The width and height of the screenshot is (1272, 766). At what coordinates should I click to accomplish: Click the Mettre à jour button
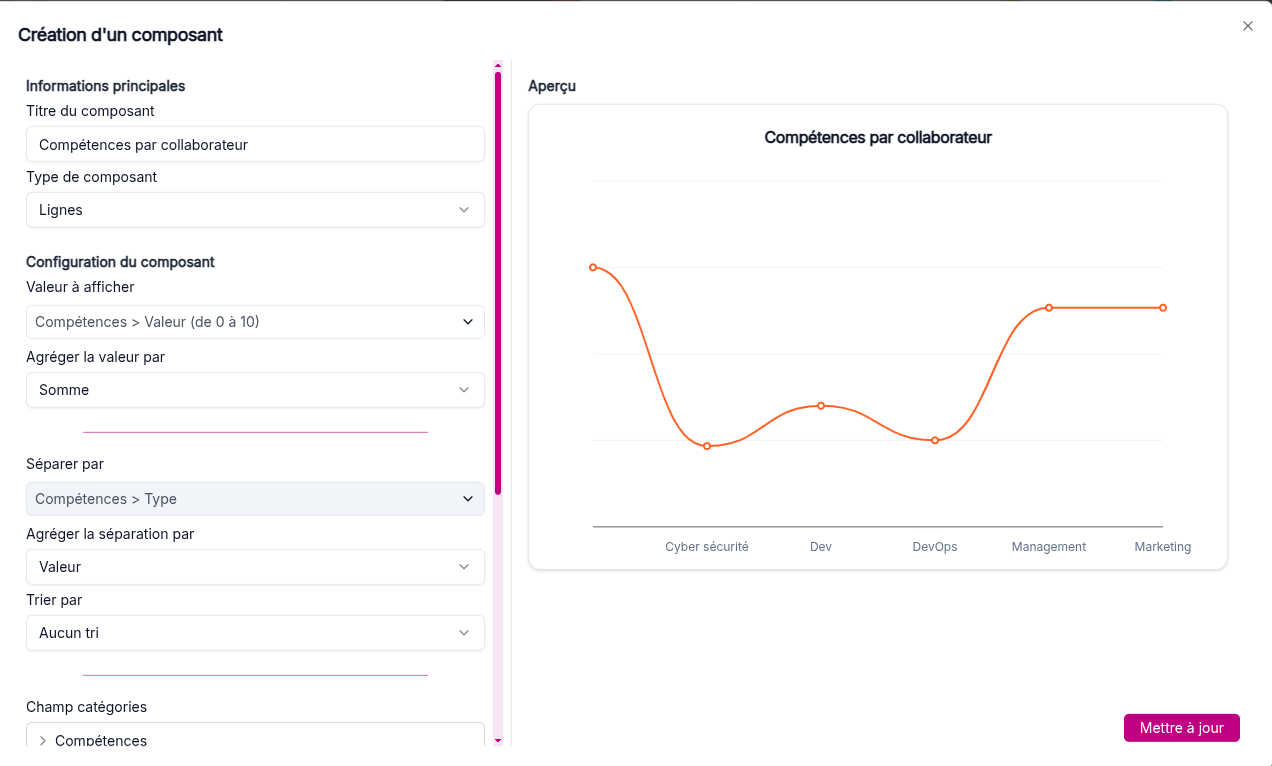pyautogui.click(x=1181, y=728)
